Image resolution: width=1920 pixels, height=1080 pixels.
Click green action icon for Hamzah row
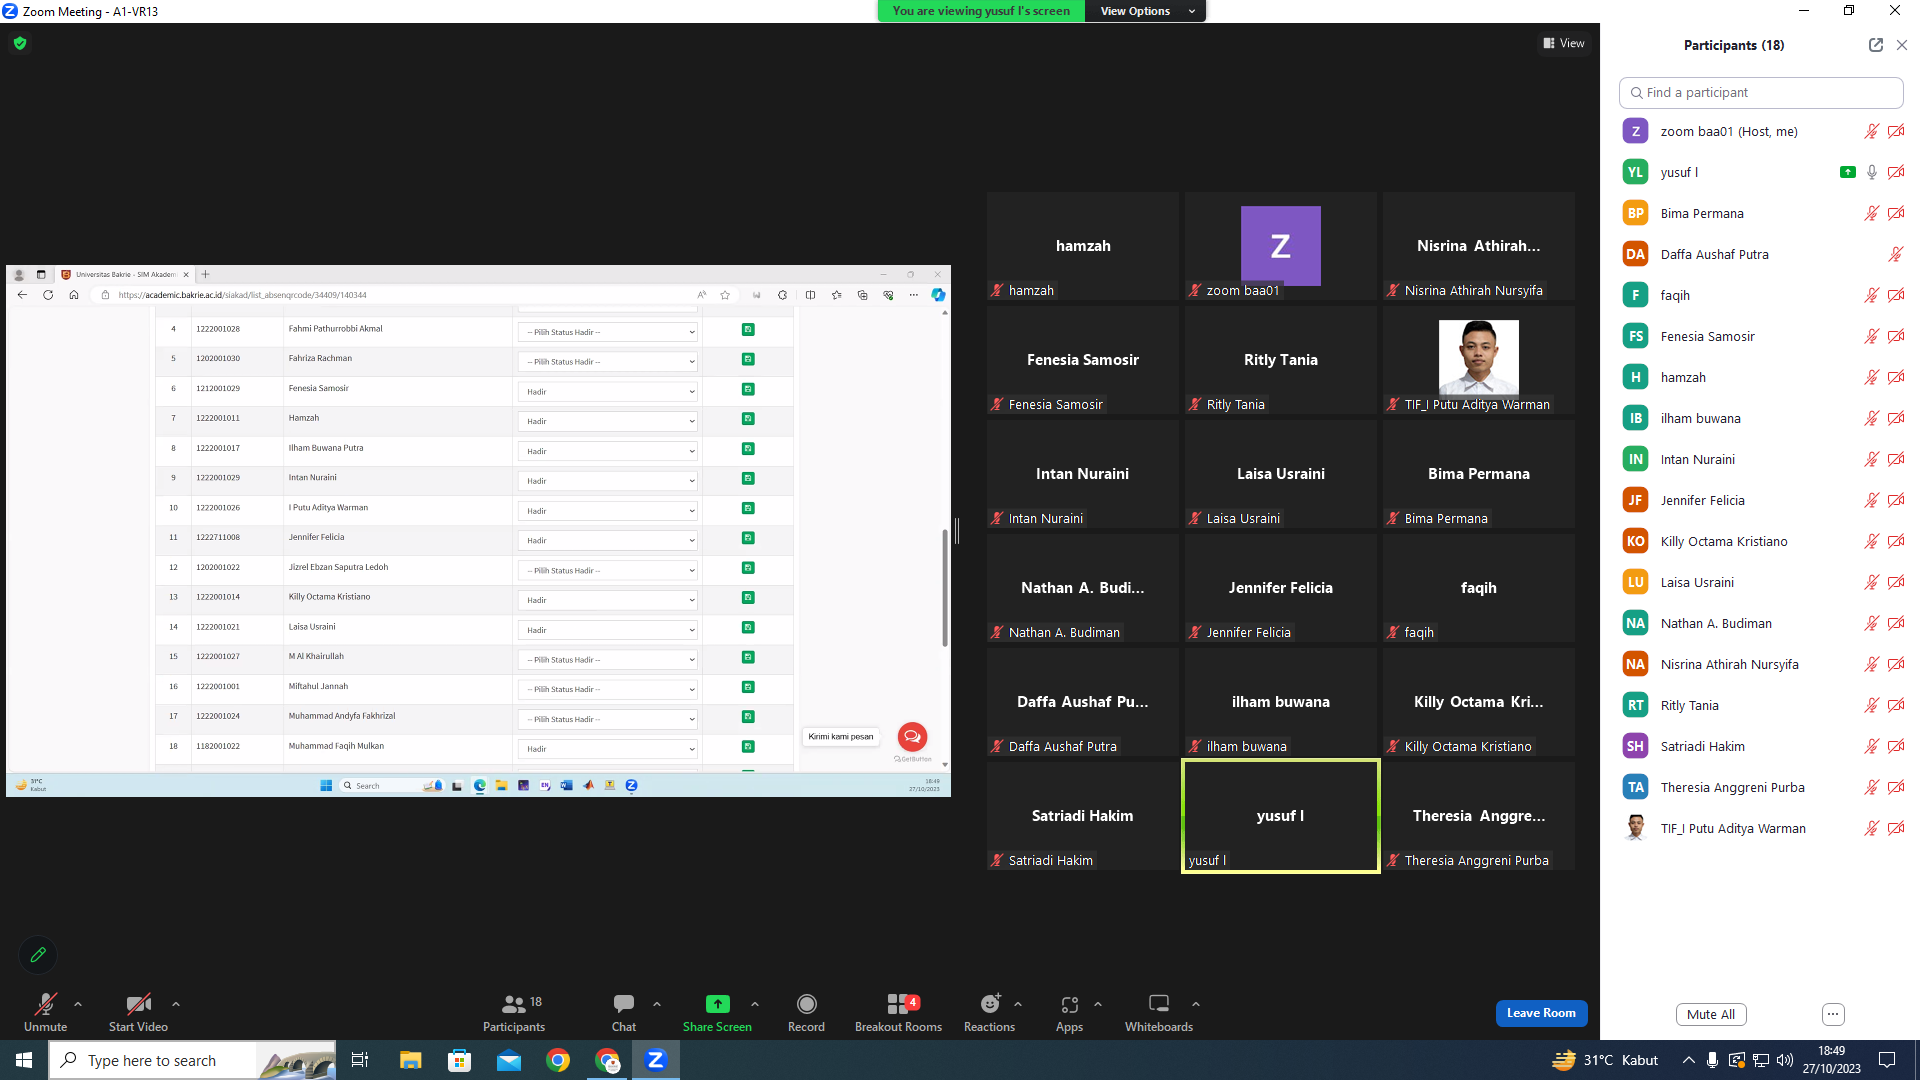tap(748, 419)
